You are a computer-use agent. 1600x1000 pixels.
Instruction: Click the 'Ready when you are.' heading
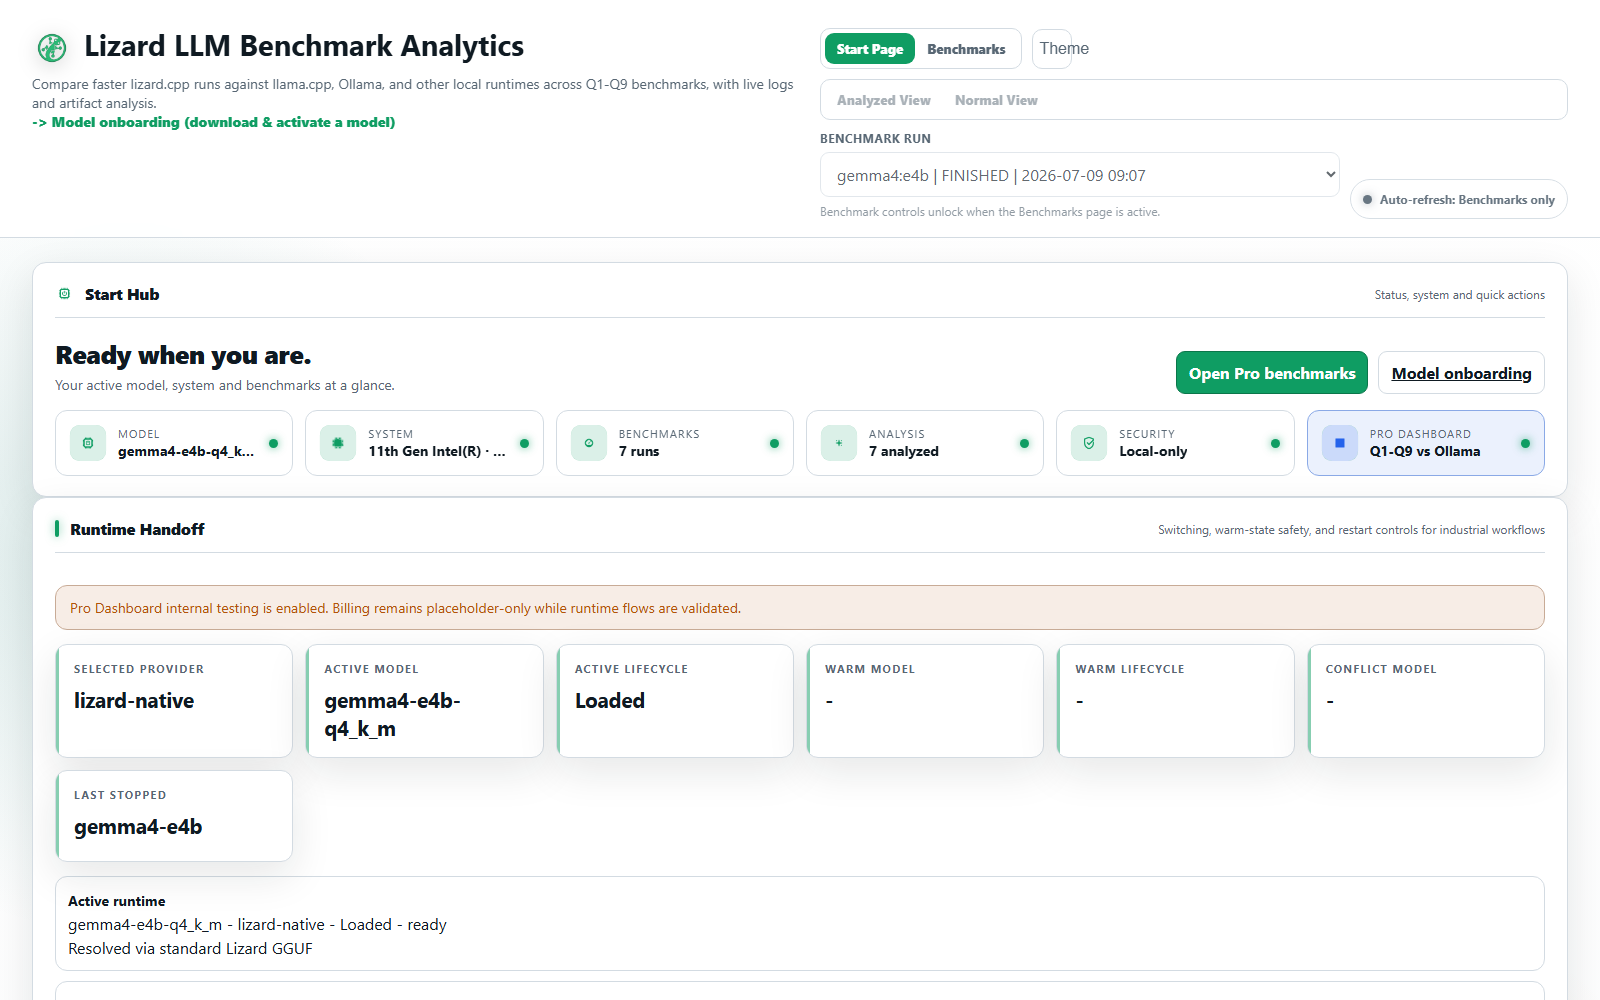(x=183, y=355)
